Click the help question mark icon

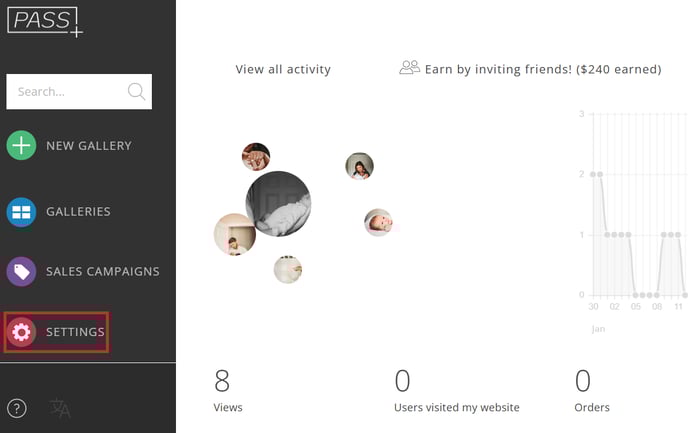pyautogui.click(x=17, y=408)
